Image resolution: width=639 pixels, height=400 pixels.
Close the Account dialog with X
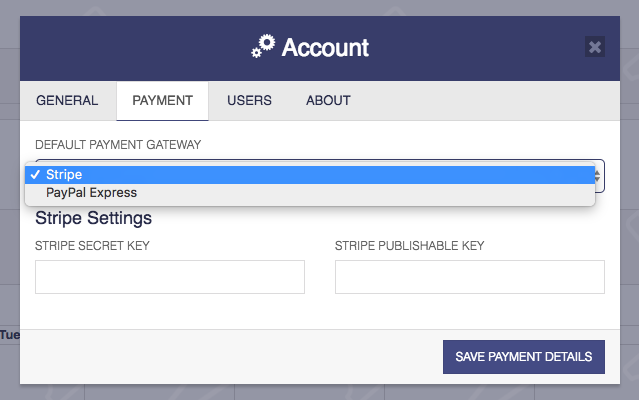point(595,47)
